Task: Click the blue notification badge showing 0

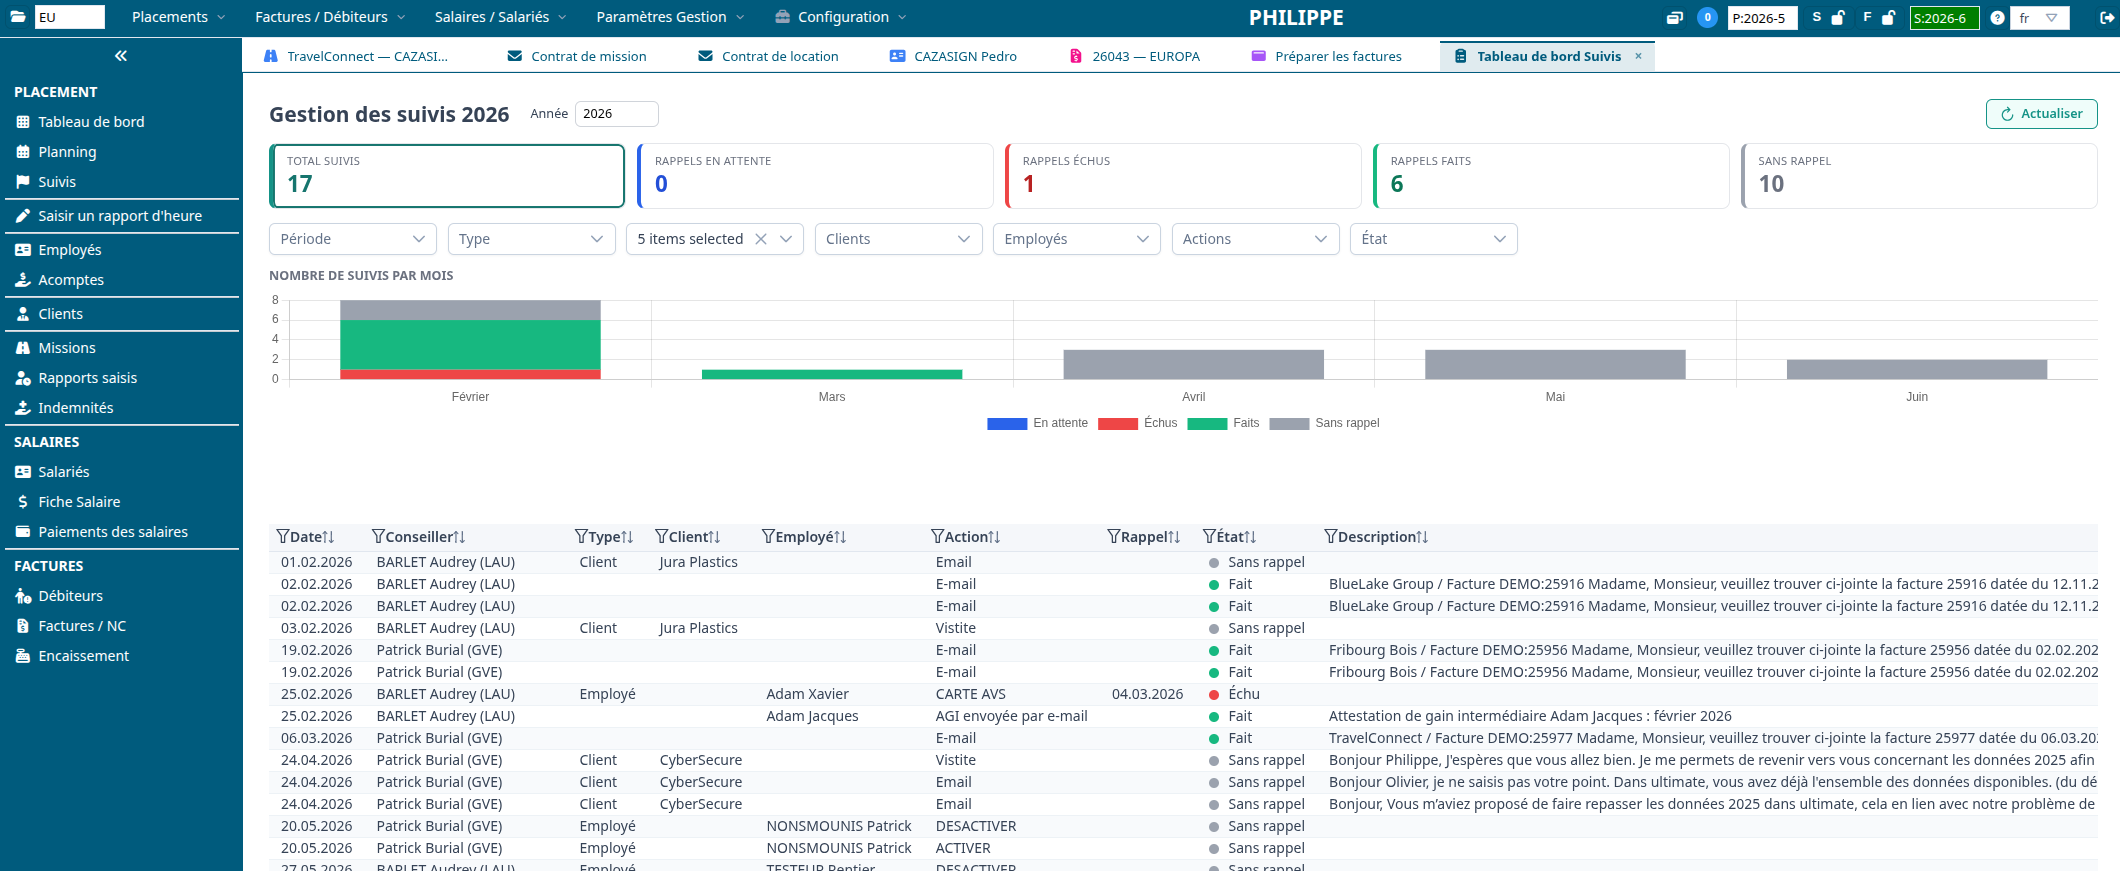Action: [x=1708, y=17]
